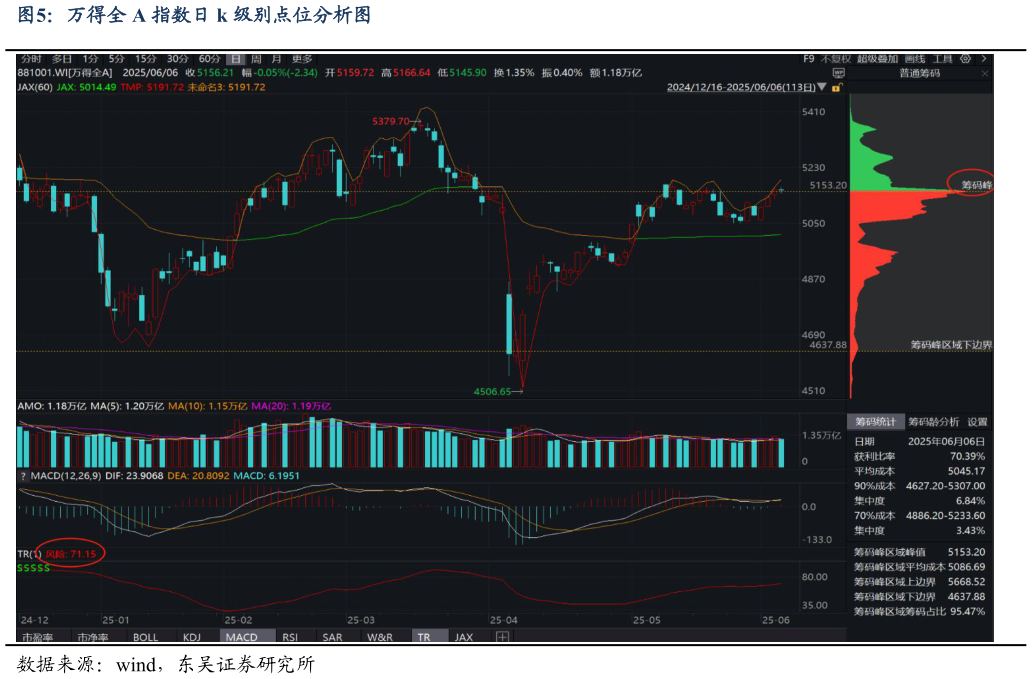
Task: Open the 工具 (tools) icon menu
Action: tap(943, 58)
